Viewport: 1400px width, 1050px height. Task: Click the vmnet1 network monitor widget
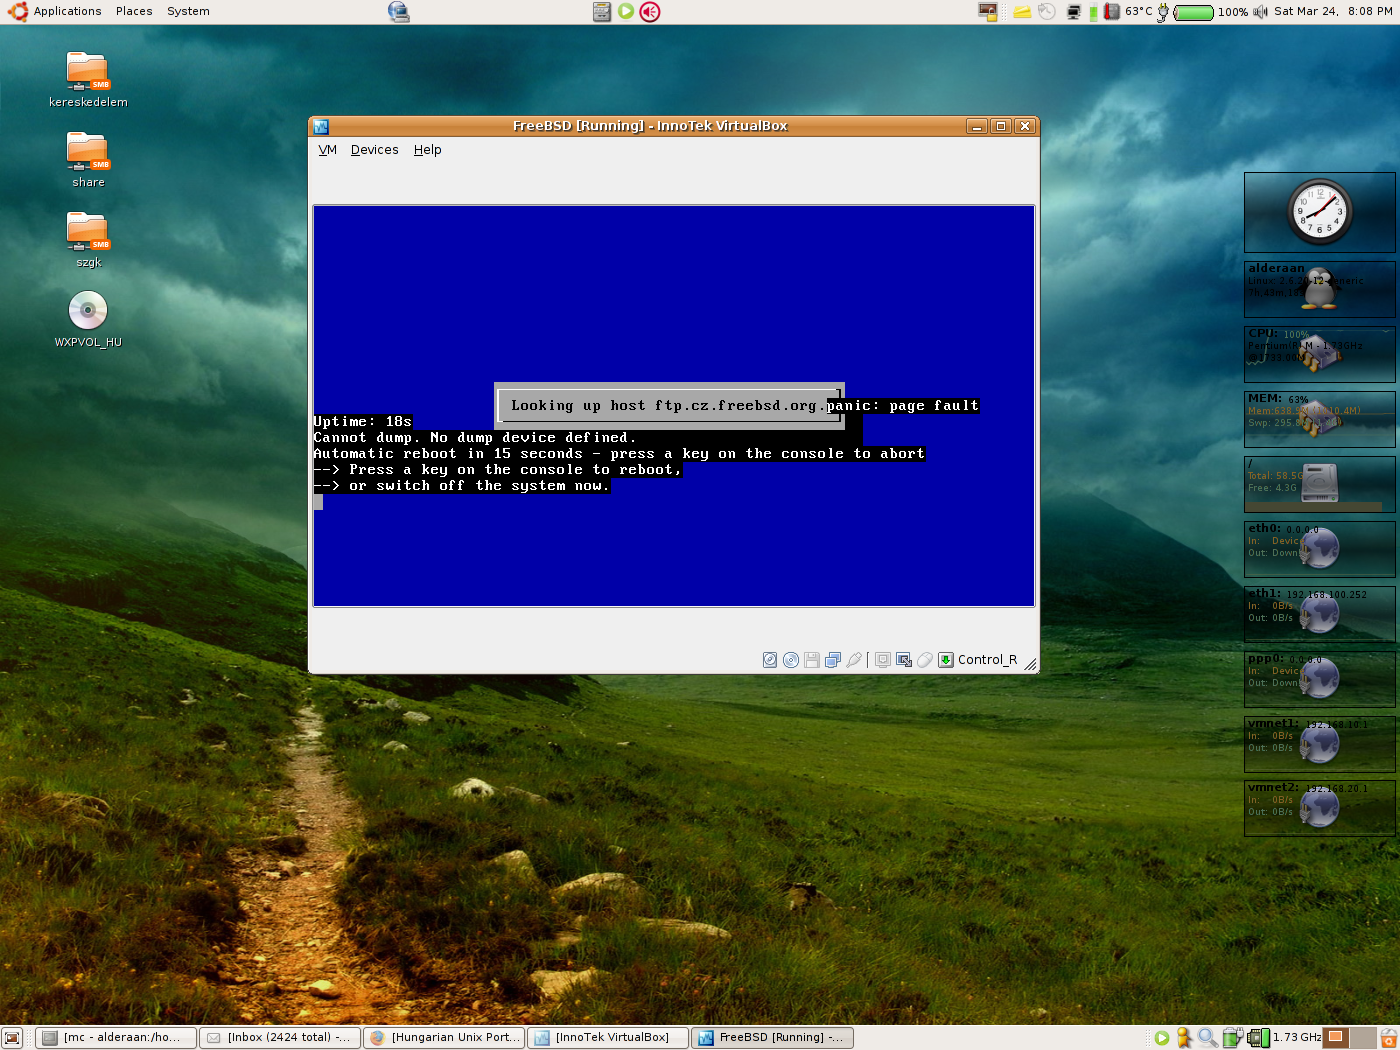1320,744
